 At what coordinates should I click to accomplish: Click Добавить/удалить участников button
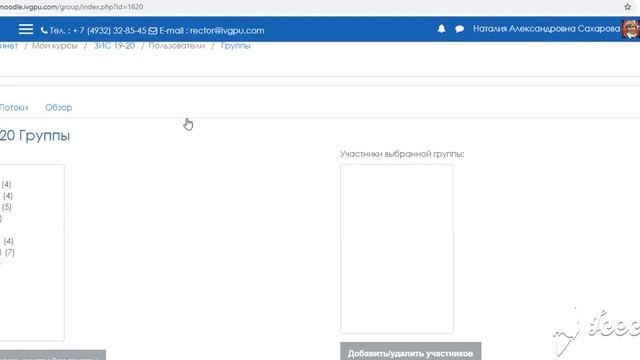coord(411,351)
